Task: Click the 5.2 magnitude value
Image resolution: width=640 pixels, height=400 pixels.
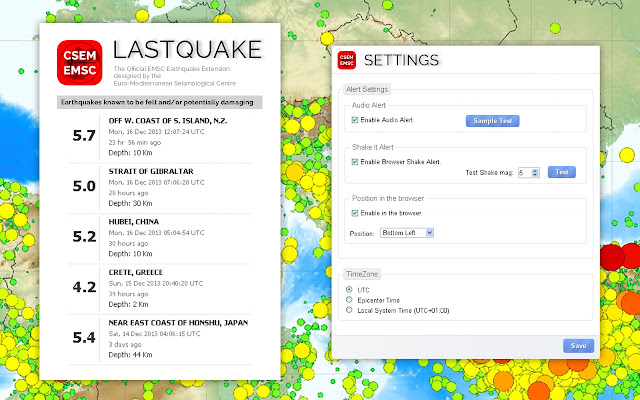Action: pyautogui.click(x=84, y=237)
